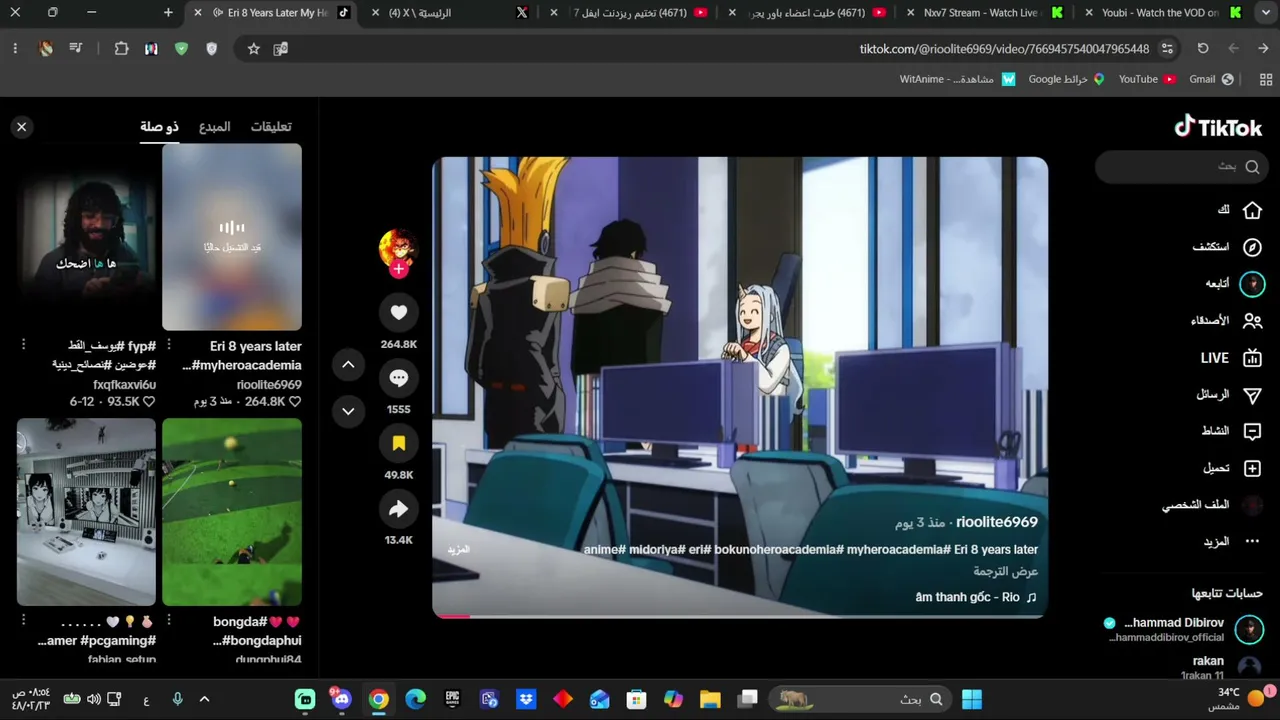Open the تحميل upload page
Viewport: 1280px width, 720px height.
pyautogui.click(x=1232, y=468)
